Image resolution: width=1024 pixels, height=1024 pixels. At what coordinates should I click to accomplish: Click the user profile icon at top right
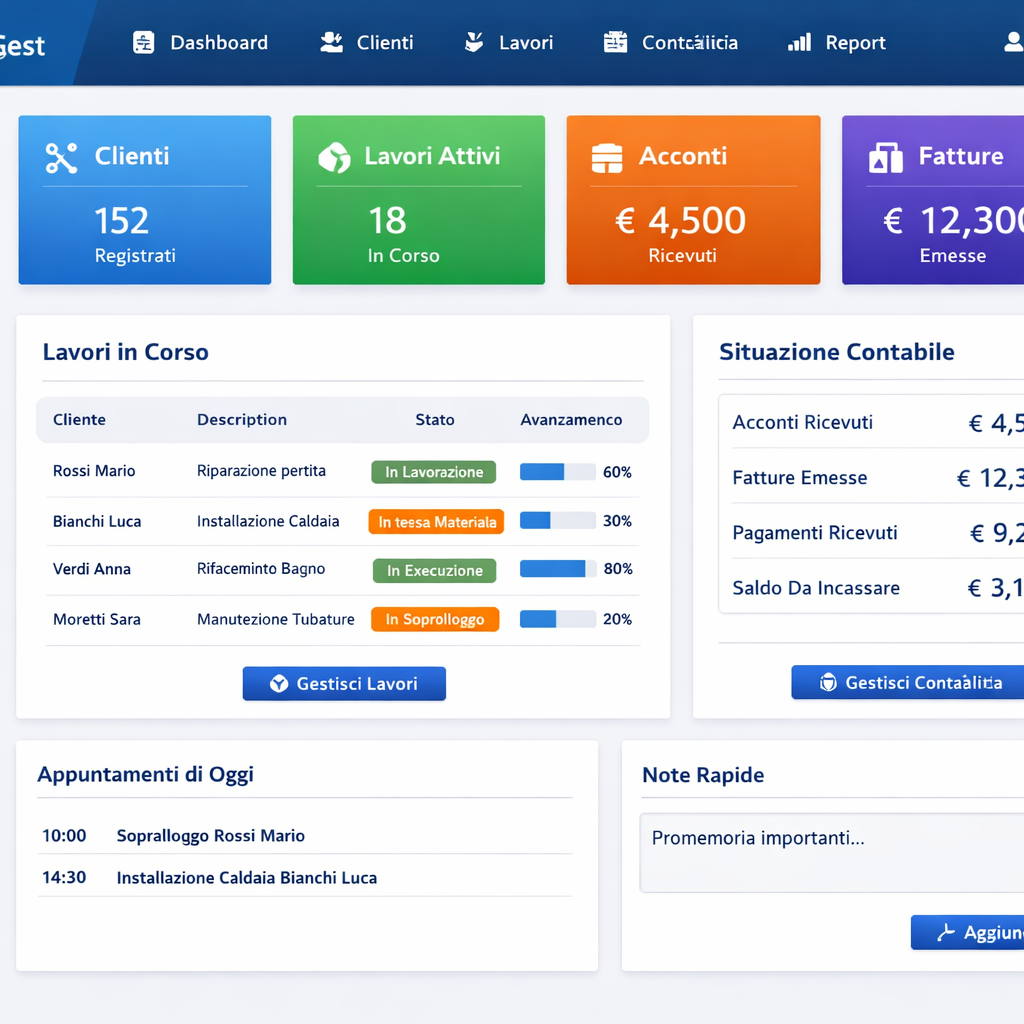coord(1012,42)
